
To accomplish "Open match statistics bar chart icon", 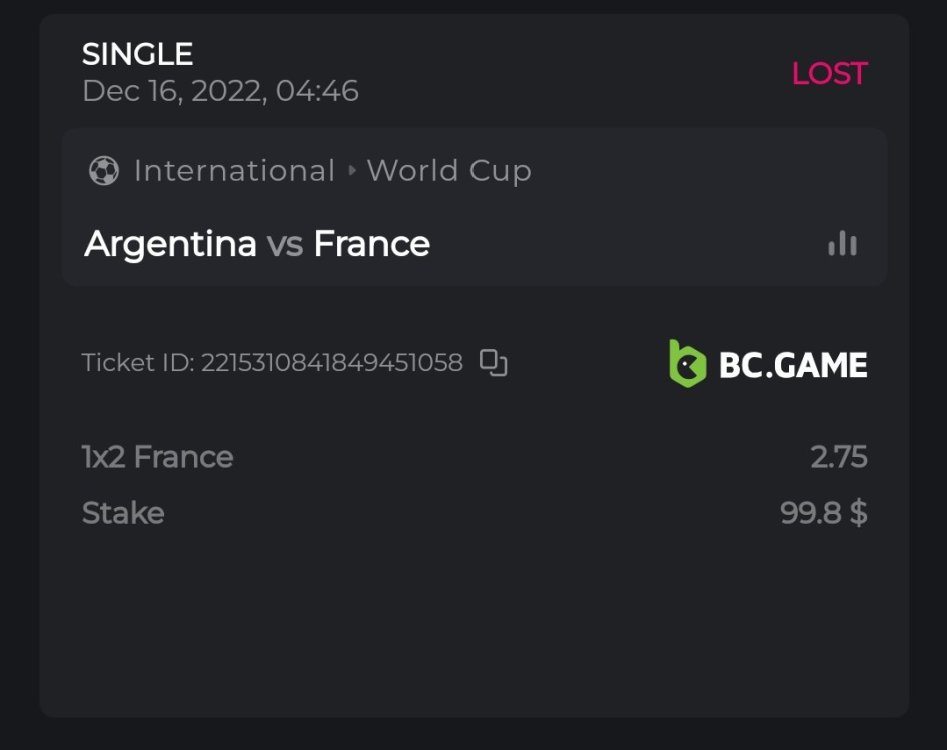I will (x=842, y=243).
